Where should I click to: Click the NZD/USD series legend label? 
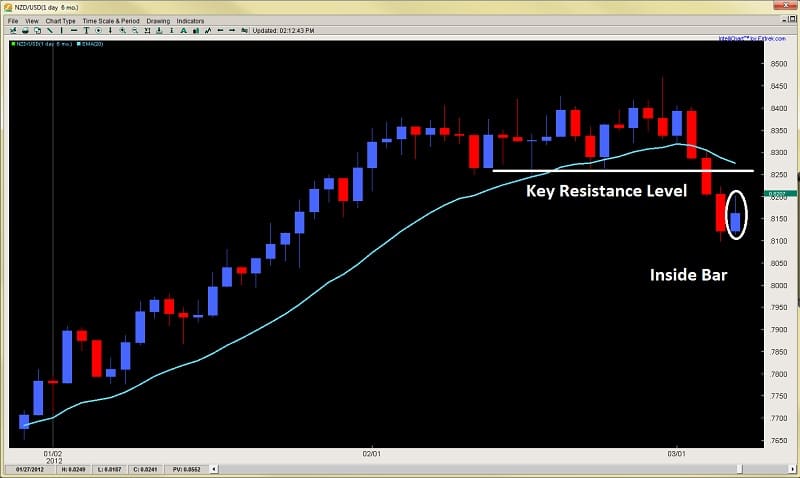coord(42,44)
